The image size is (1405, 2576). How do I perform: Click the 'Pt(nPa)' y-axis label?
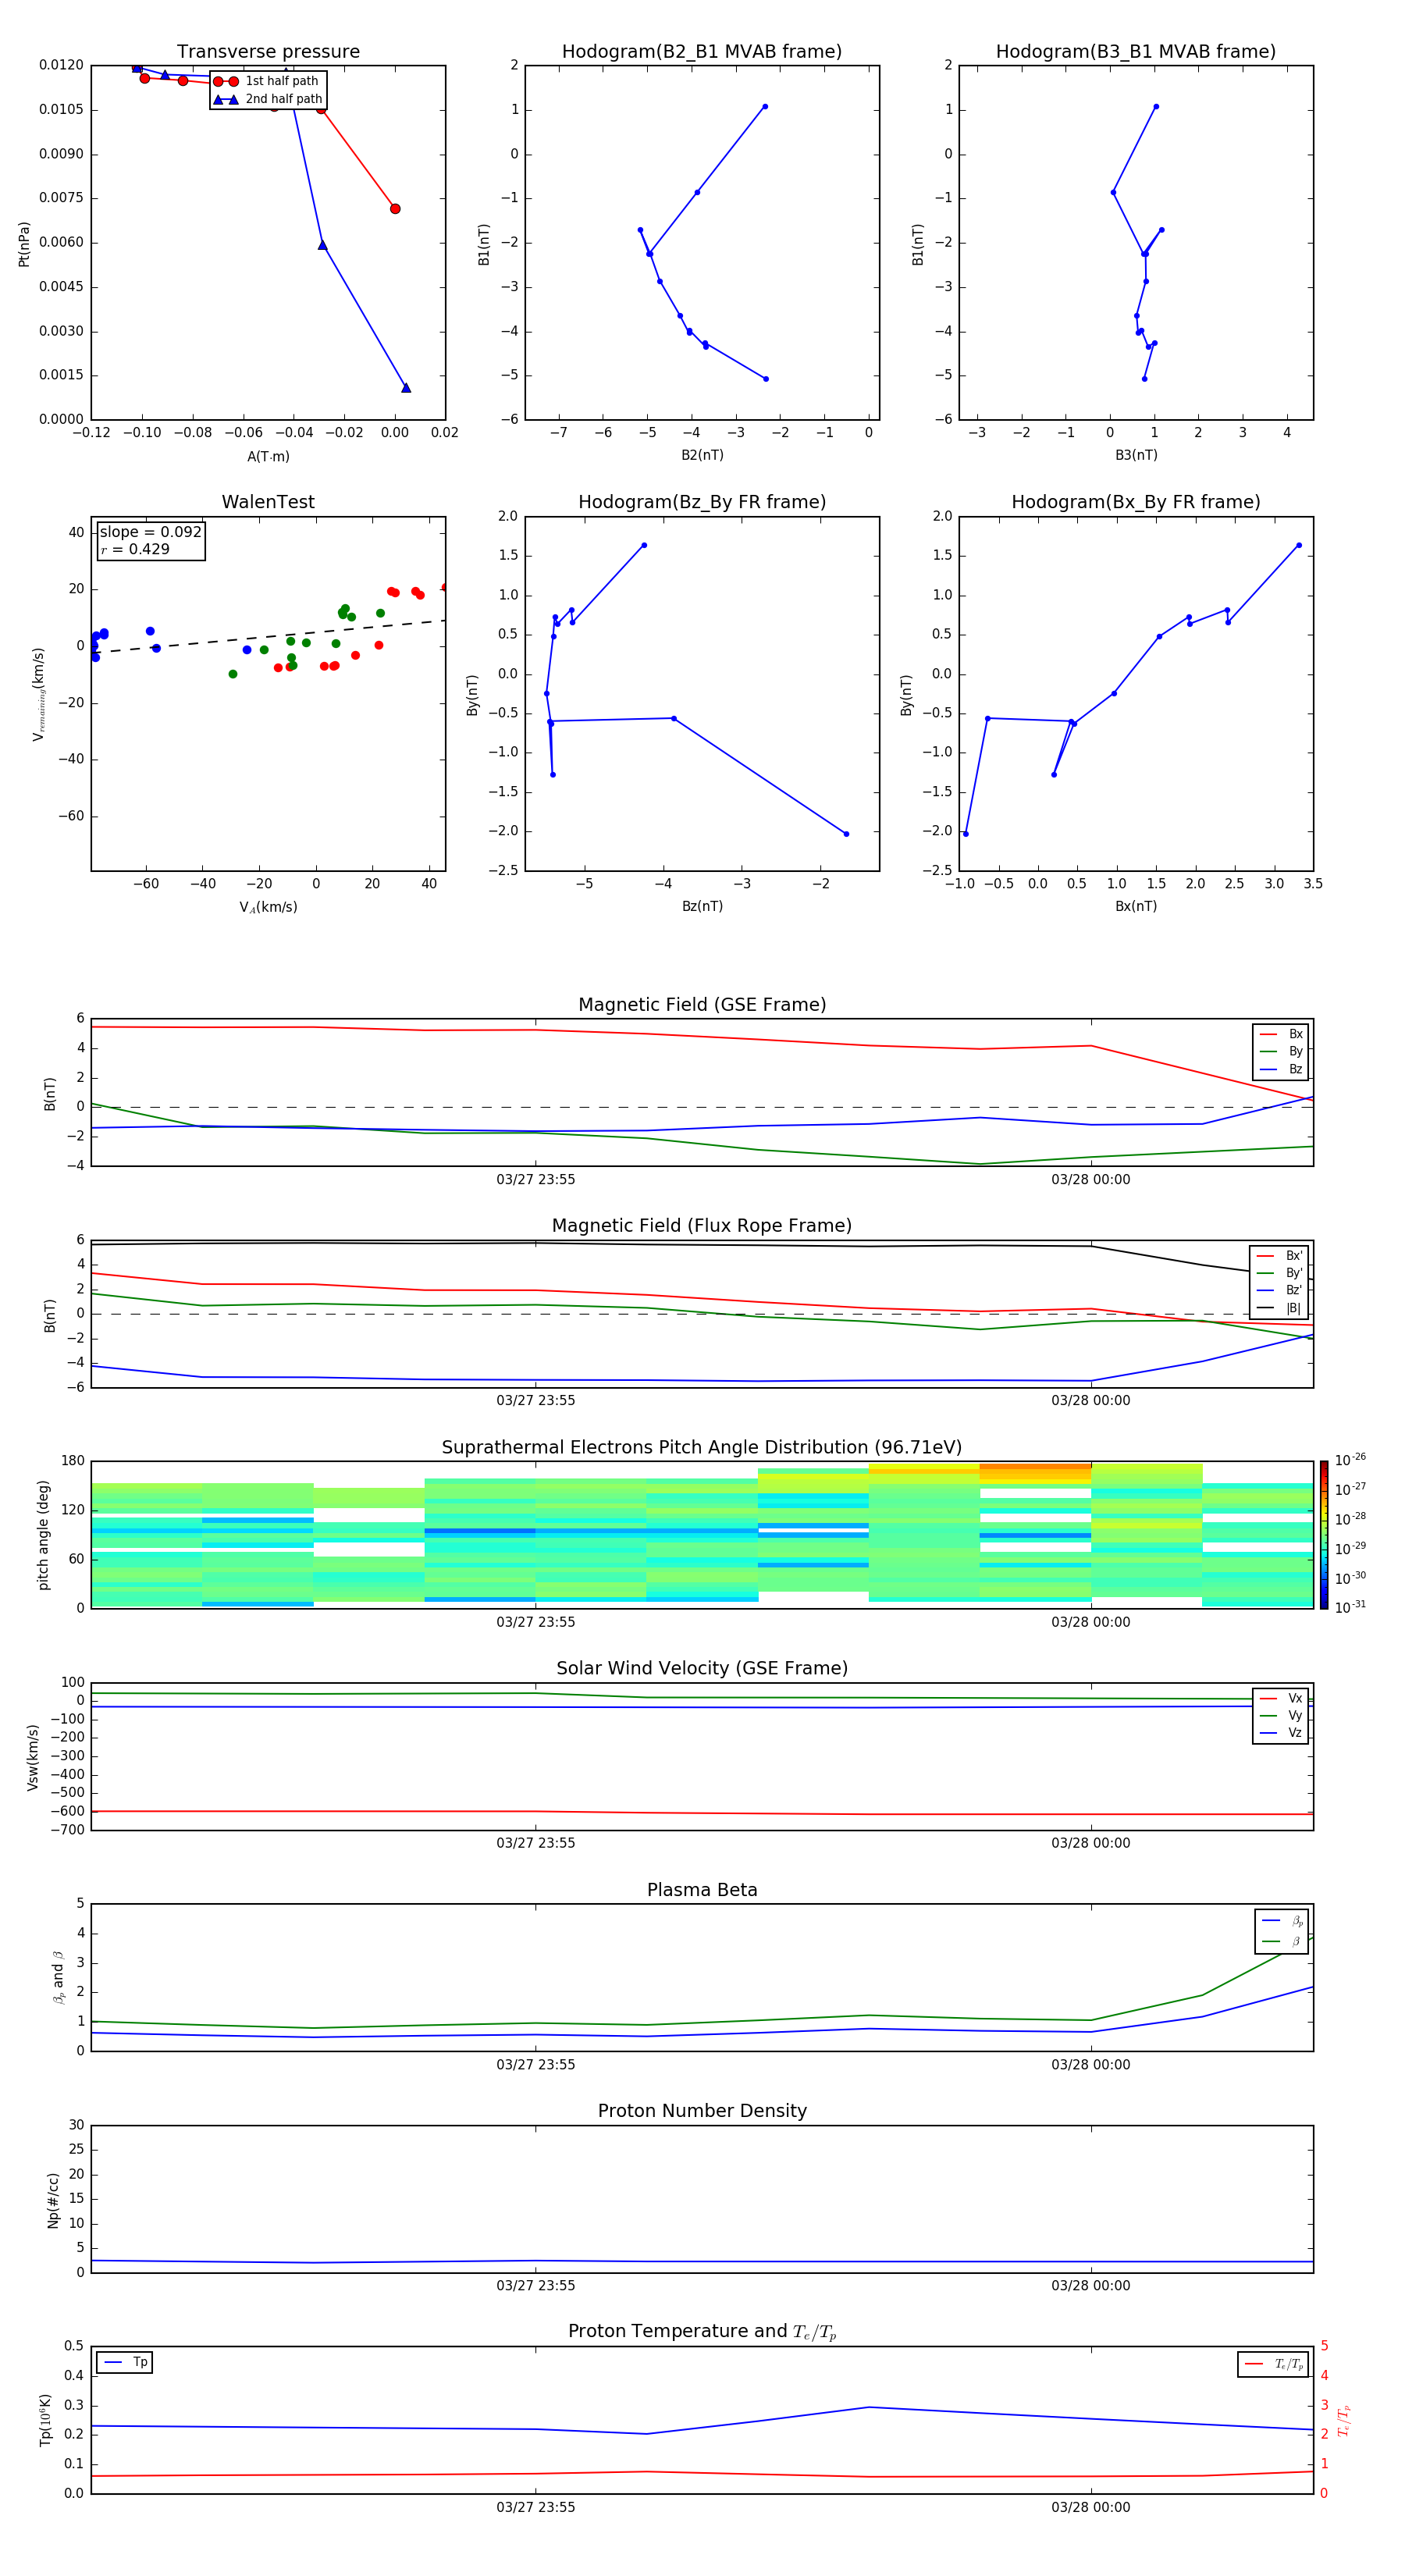tap(24, 243)
